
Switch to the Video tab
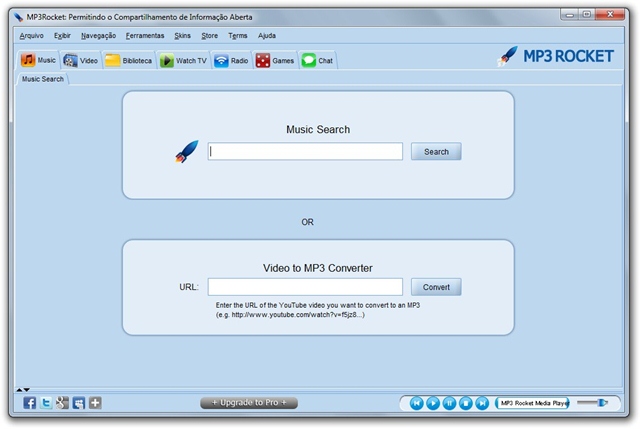(x=80, y=61)
